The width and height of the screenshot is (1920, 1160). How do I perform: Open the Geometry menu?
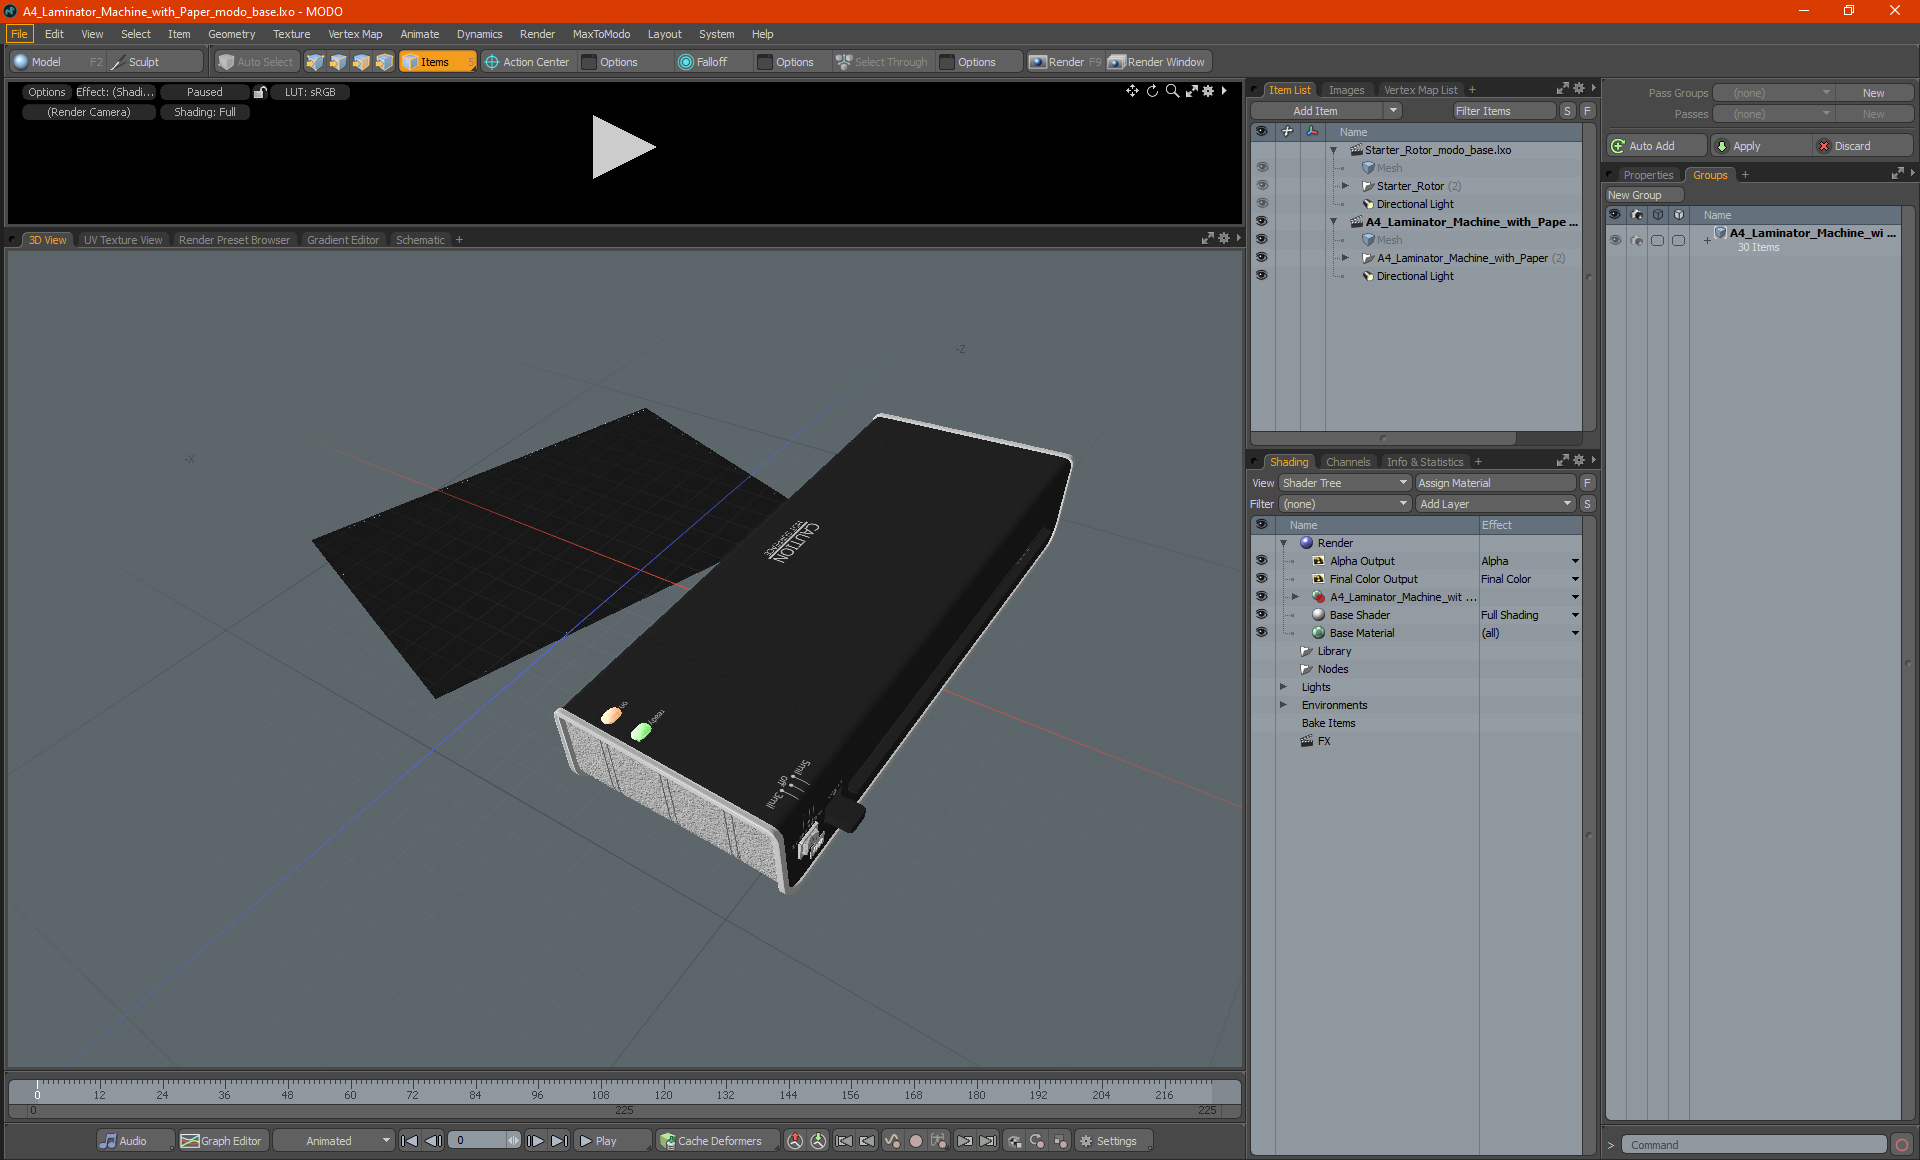tap(231, 34)
